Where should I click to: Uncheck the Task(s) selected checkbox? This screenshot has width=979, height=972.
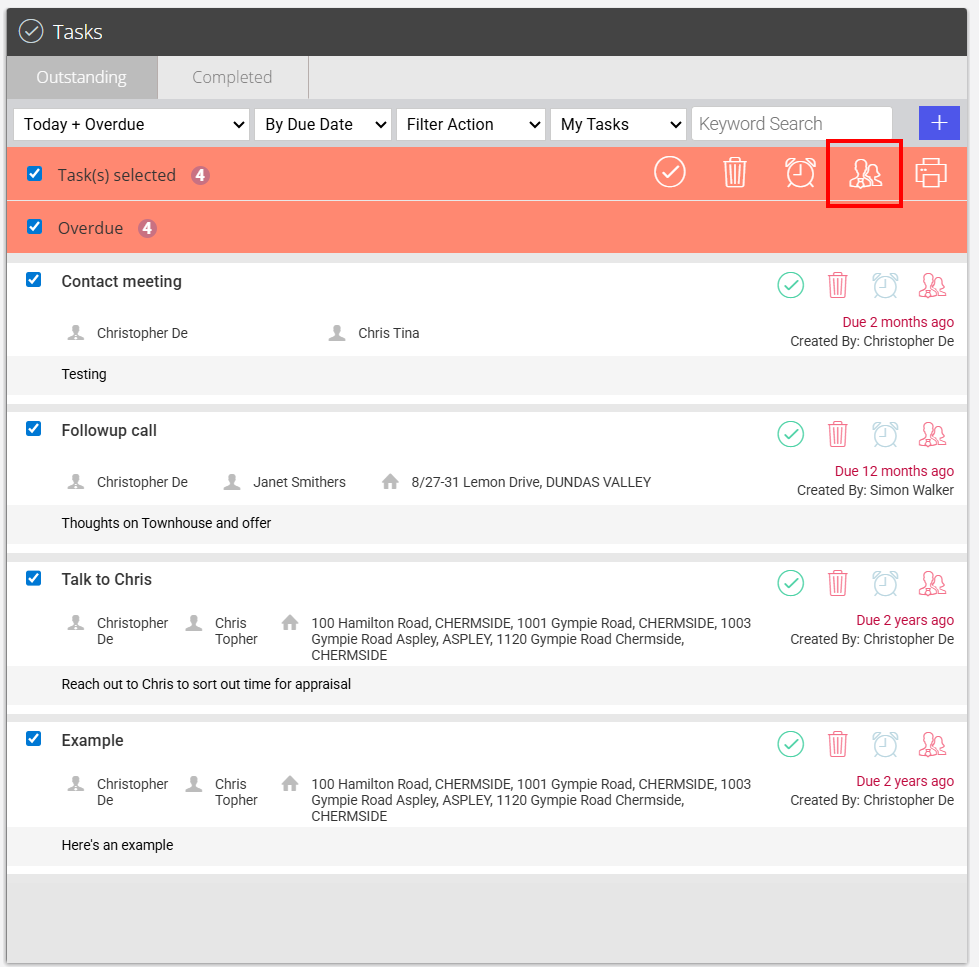point(34,174)
